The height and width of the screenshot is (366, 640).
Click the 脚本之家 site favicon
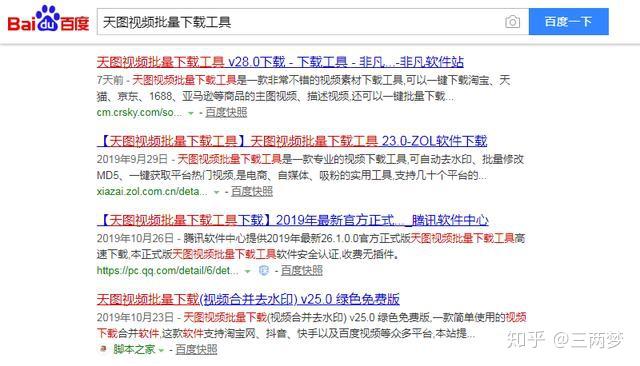[103, 349]
